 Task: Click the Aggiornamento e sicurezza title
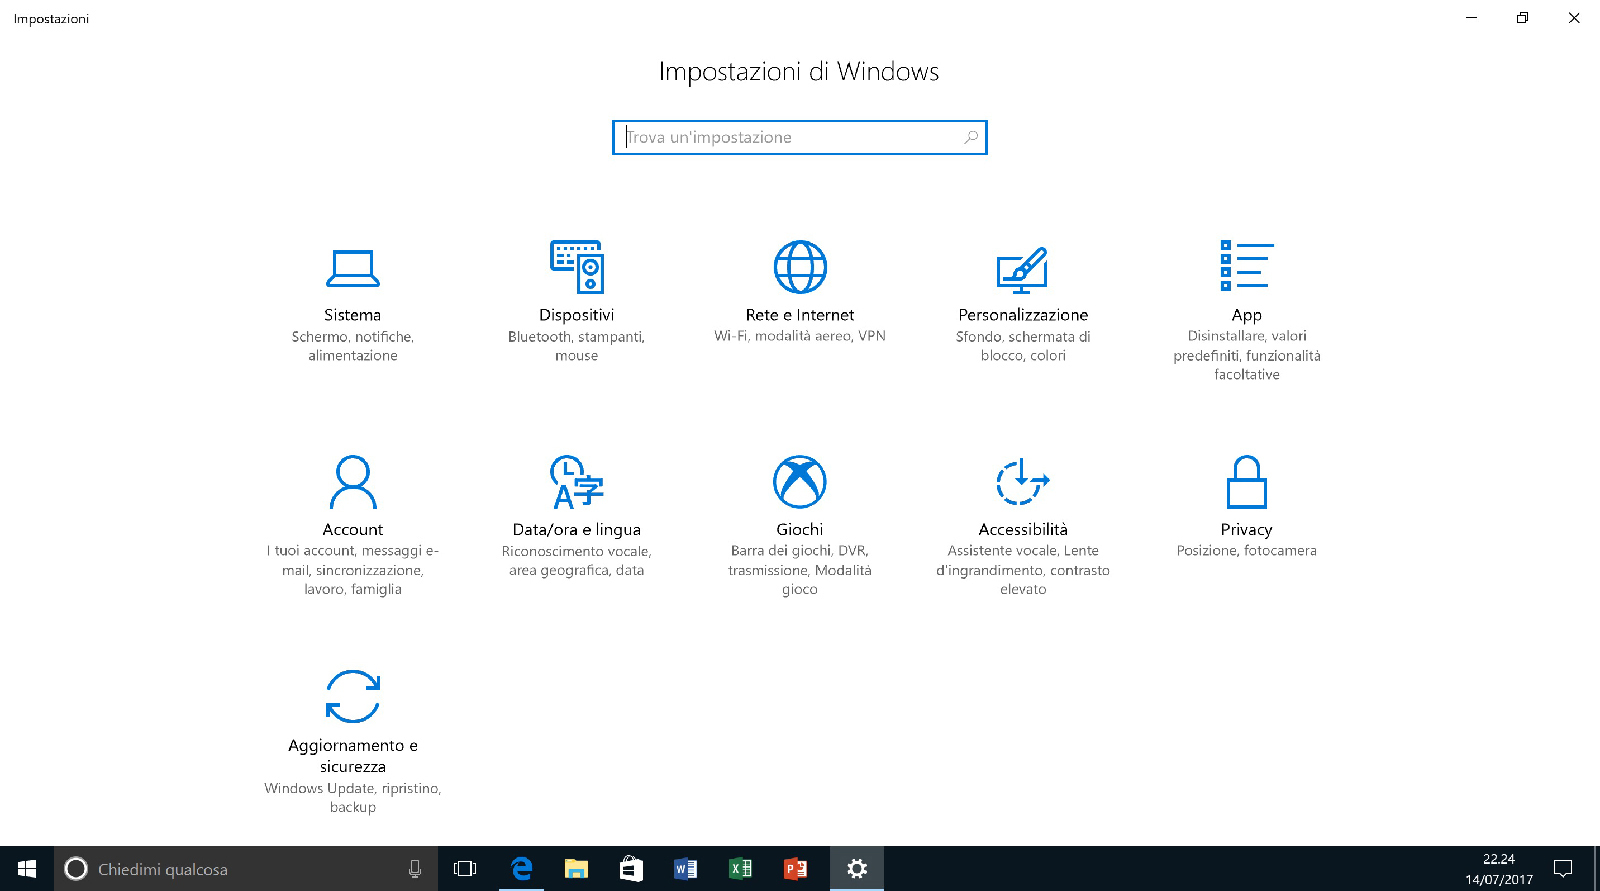(353, 756)
